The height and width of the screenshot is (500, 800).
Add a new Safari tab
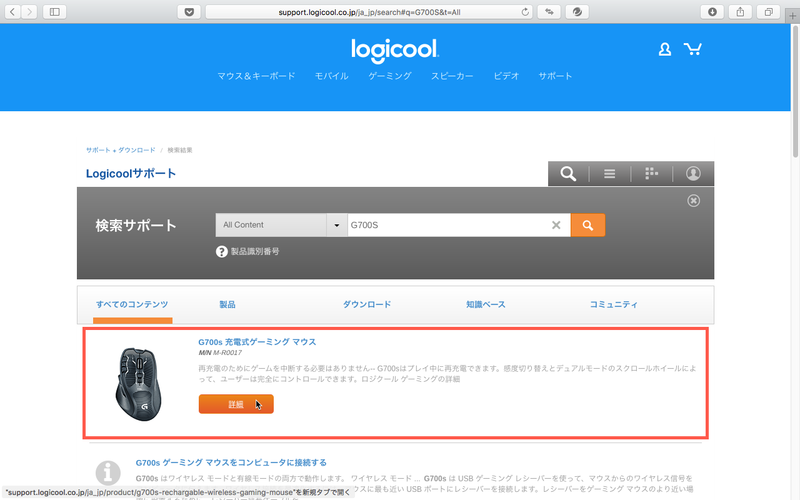pos(792,16)
